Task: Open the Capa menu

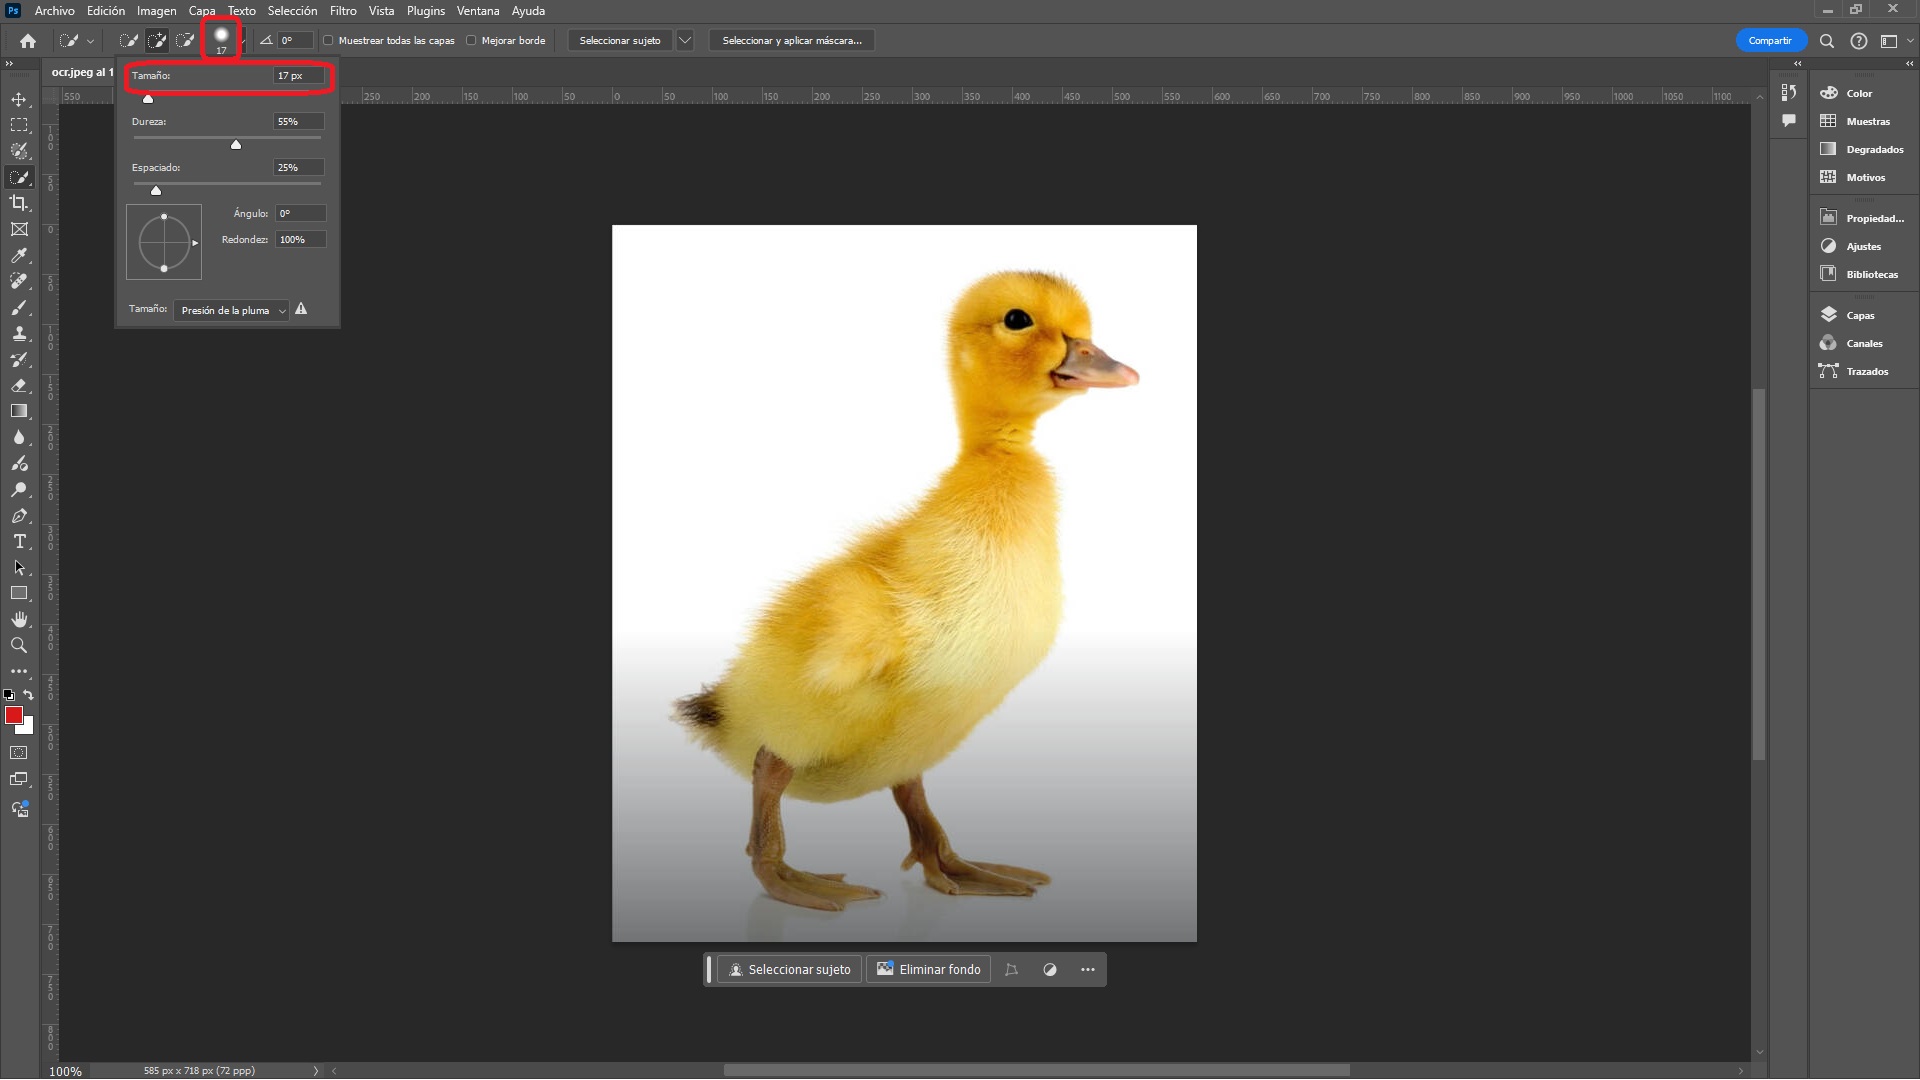Action: (202, 11)
